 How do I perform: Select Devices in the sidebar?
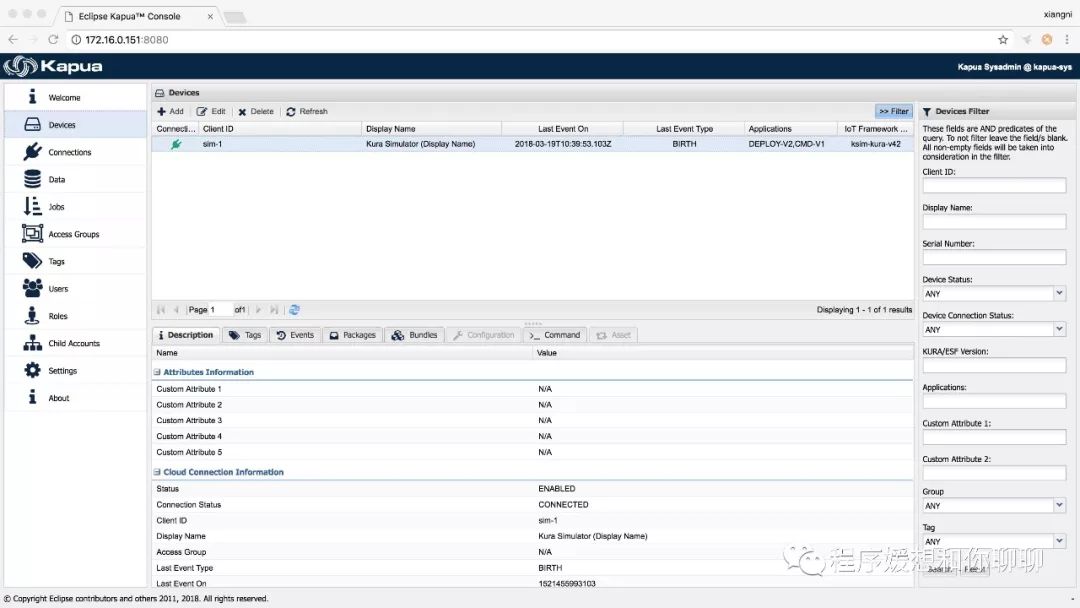pyautogui.click(x=75, y=125)
